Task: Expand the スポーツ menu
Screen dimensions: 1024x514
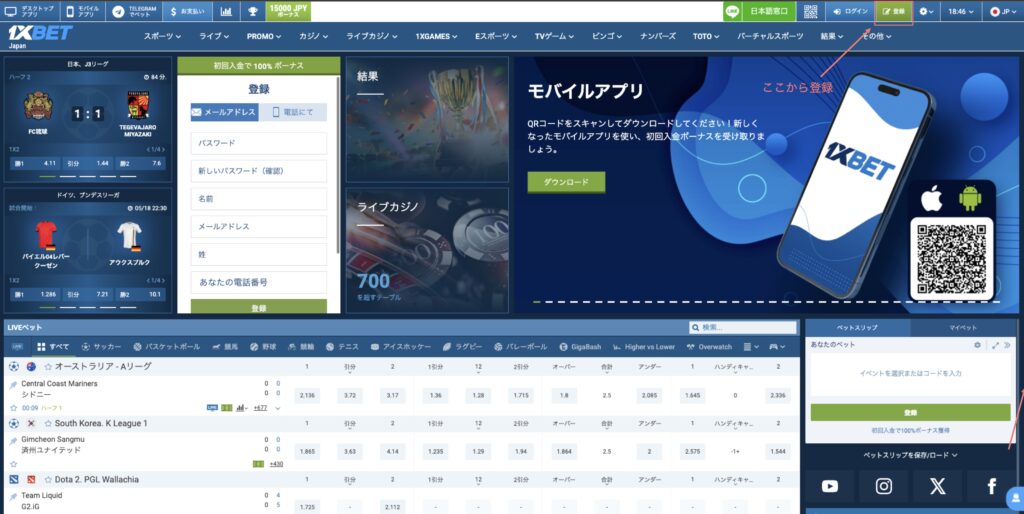Action: (x=162, y=37)
